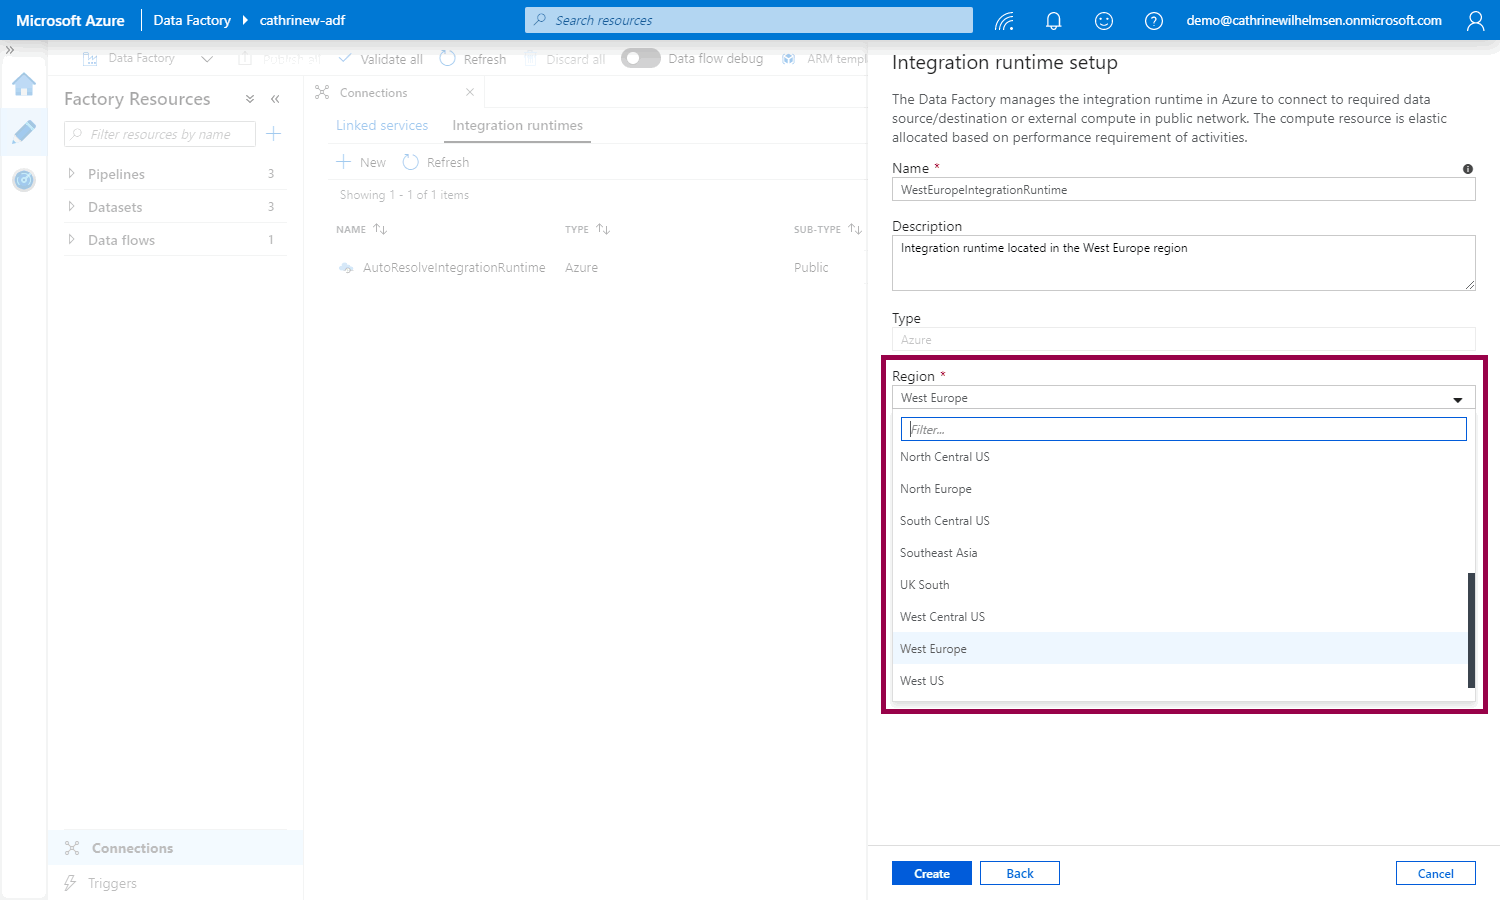The width and height of the screenshot is (1500, 900).
Task: Click the feedback smiley icon
Action: coord(1103,21)
